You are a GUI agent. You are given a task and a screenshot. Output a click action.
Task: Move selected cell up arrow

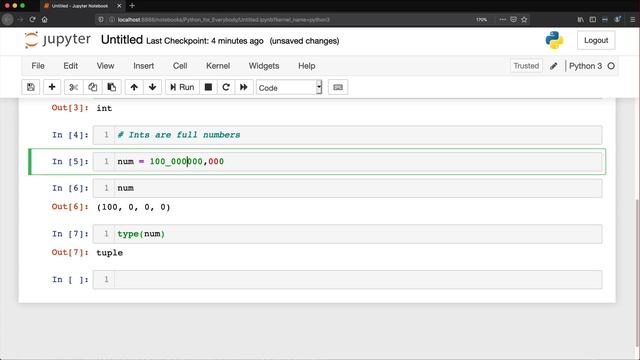tap(134, 87)
